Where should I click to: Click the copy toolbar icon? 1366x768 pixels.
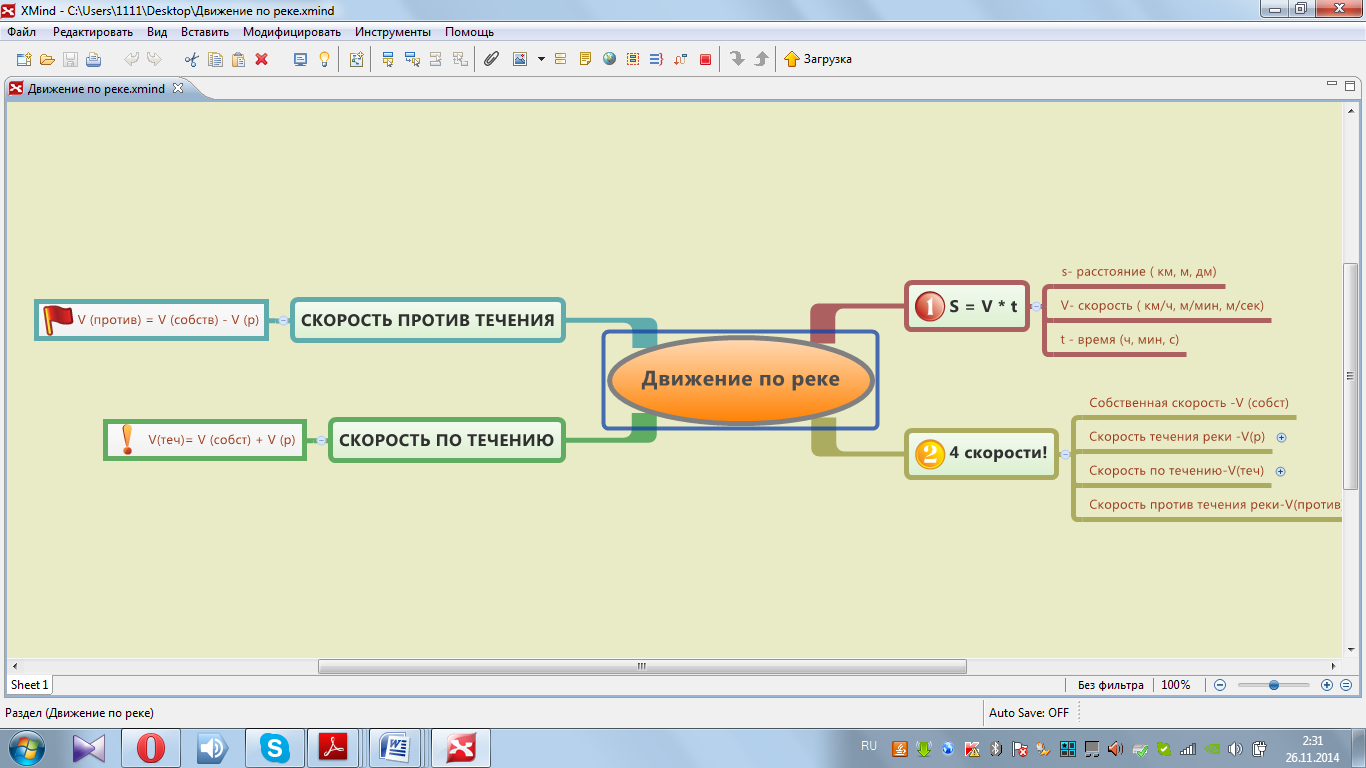click(x=215, y=59)
